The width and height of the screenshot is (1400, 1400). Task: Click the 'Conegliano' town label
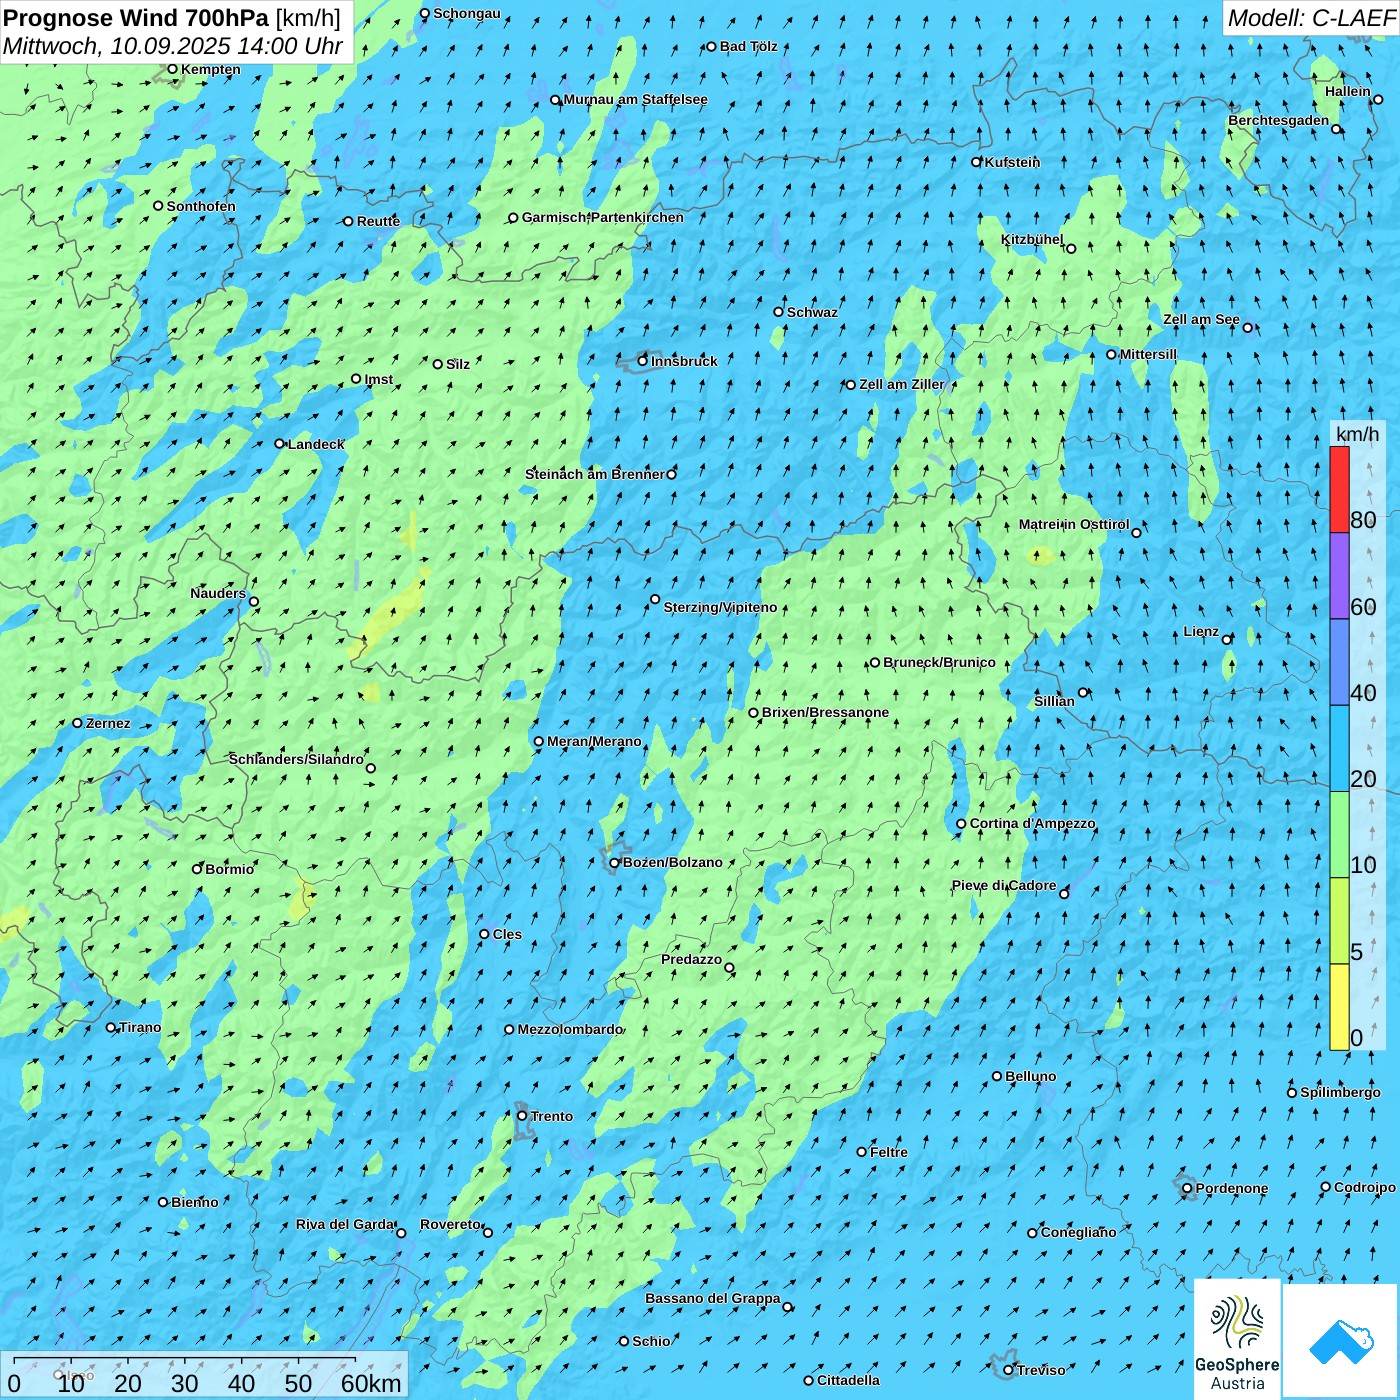point(1078,1232)
